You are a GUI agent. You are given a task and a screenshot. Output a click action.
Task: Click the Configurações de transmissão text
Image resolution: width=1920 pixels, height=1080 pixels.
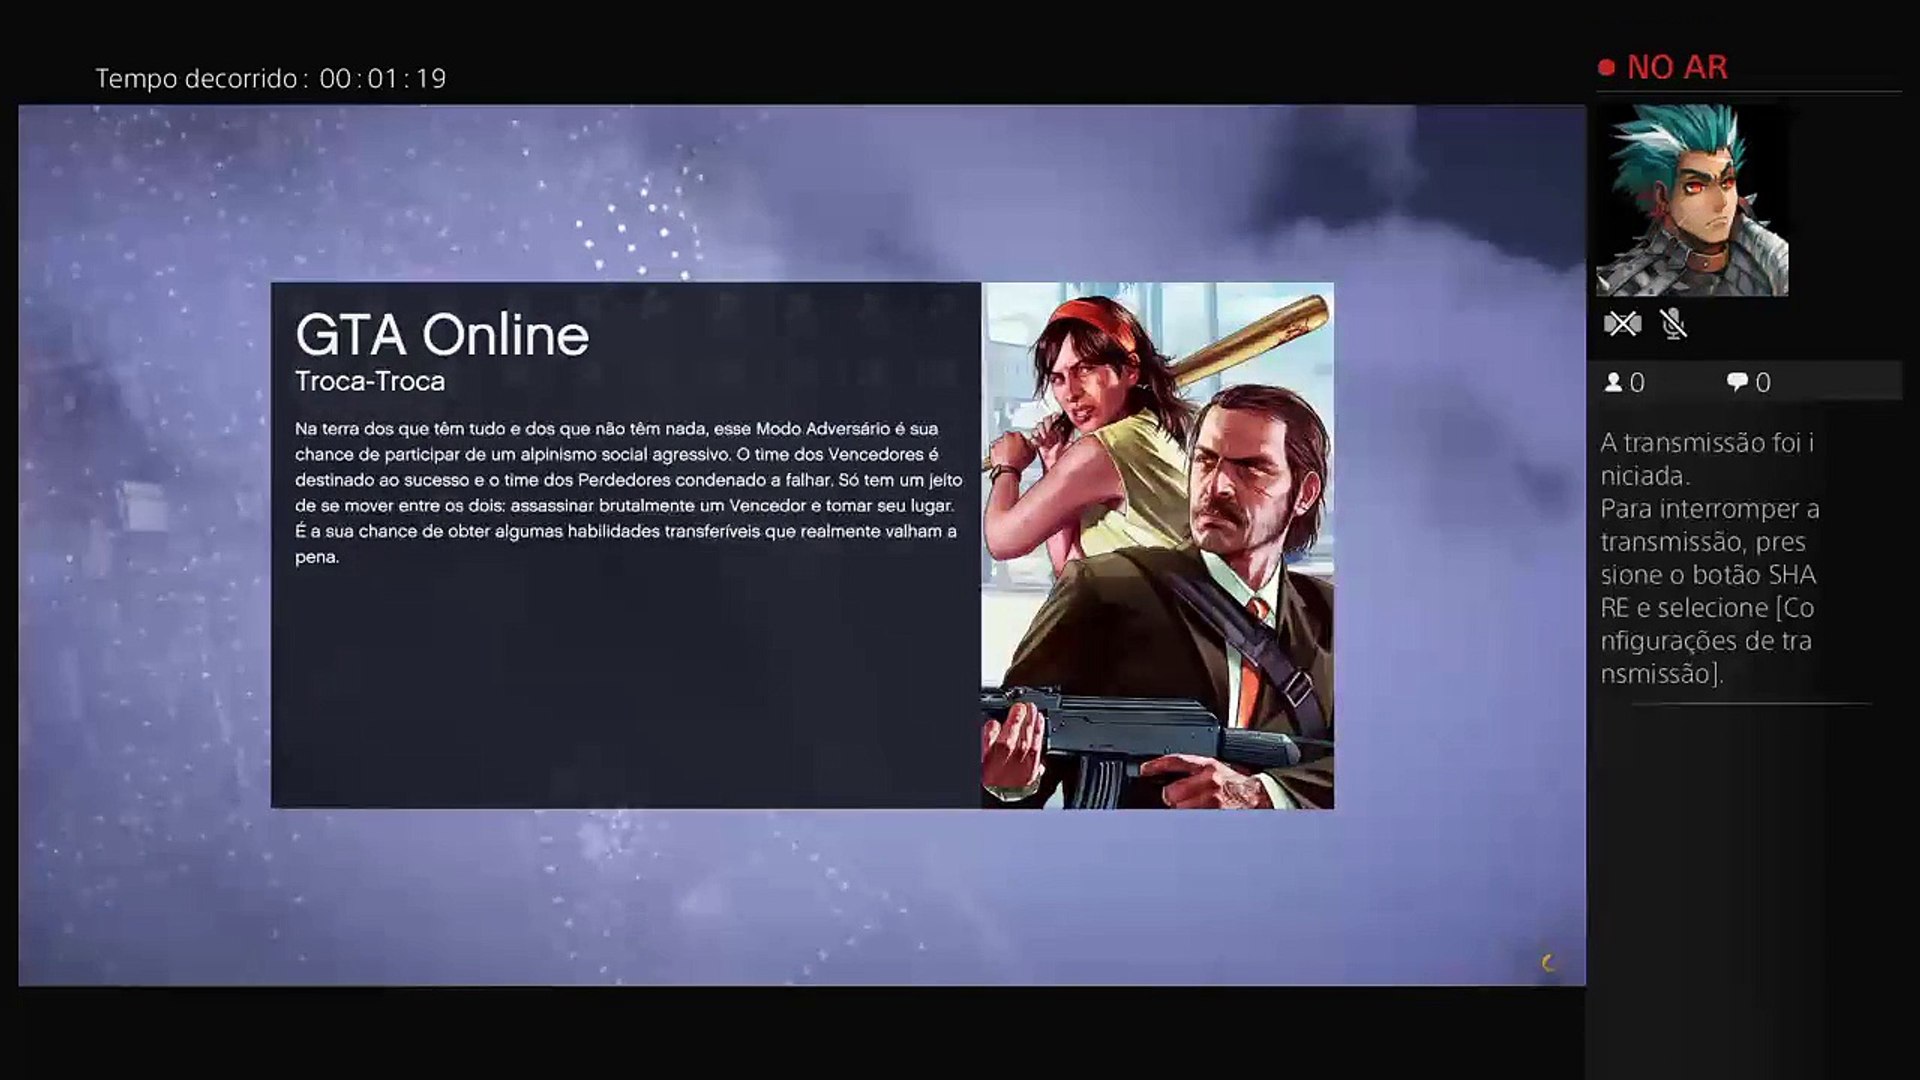coord(1706,640)
